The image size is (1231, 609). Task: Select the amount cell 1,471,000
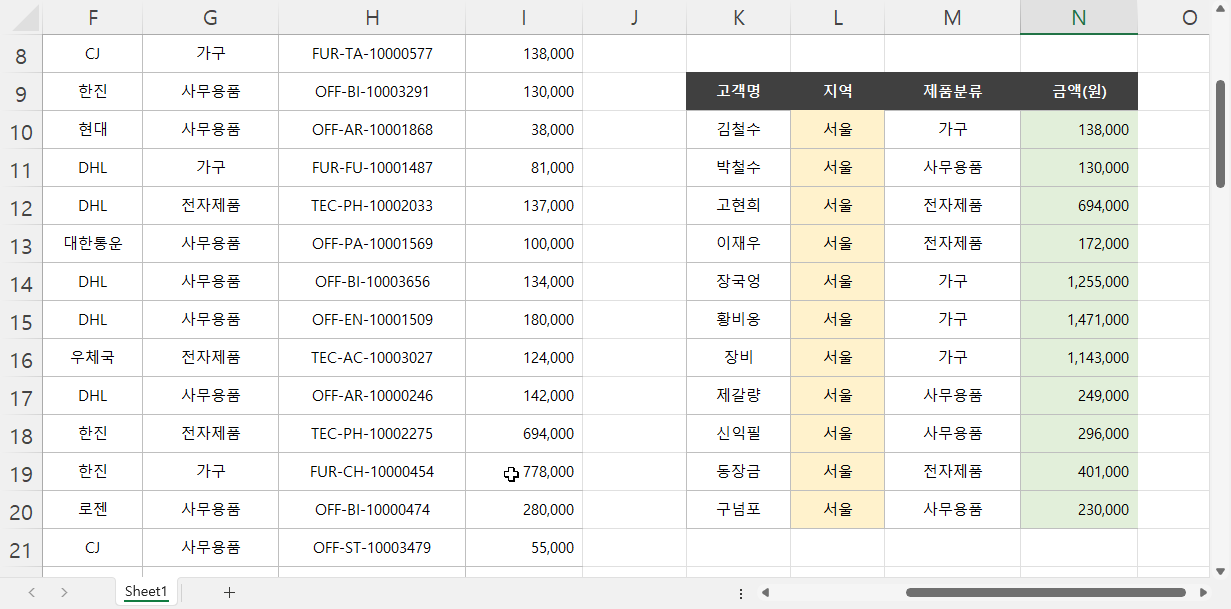click(1079, 320)
